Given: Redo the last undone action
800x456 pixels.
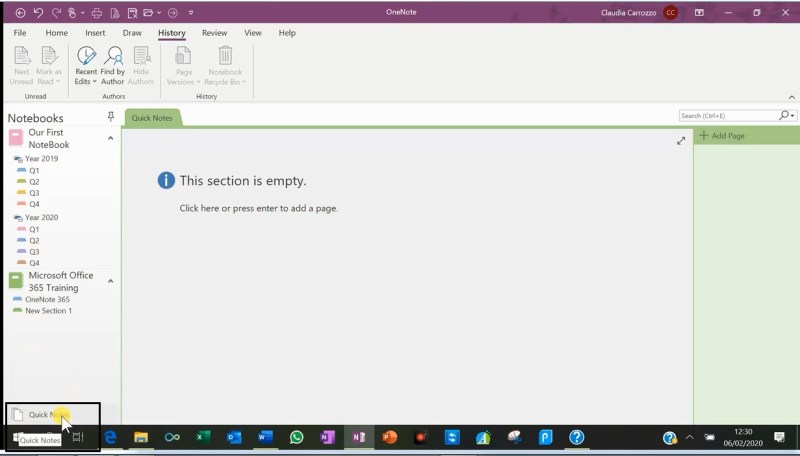Looking at the screenshot, I should tap(56, 13).
